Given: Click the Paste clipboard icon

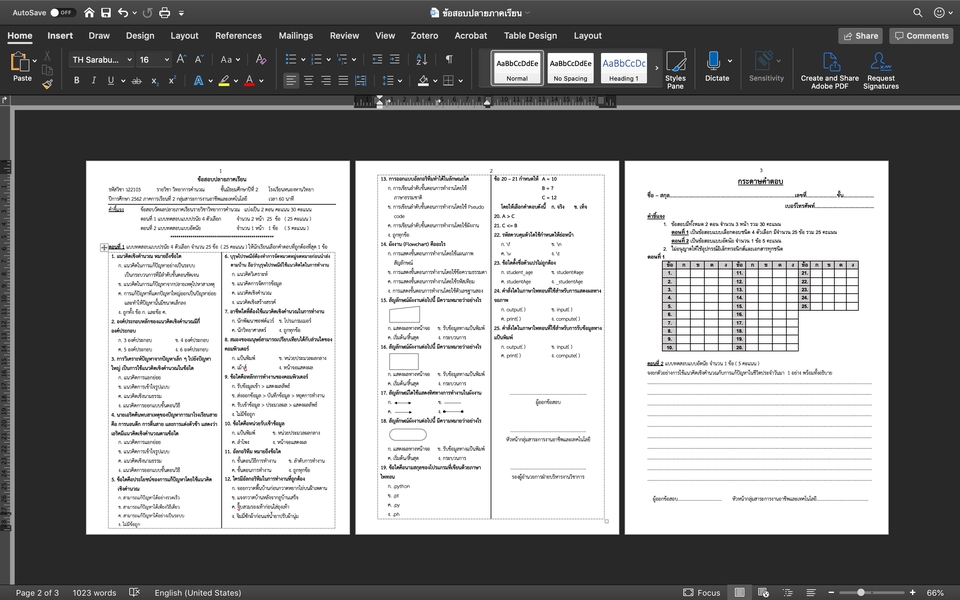Looking at the screenshot, I should pos(20,62).
